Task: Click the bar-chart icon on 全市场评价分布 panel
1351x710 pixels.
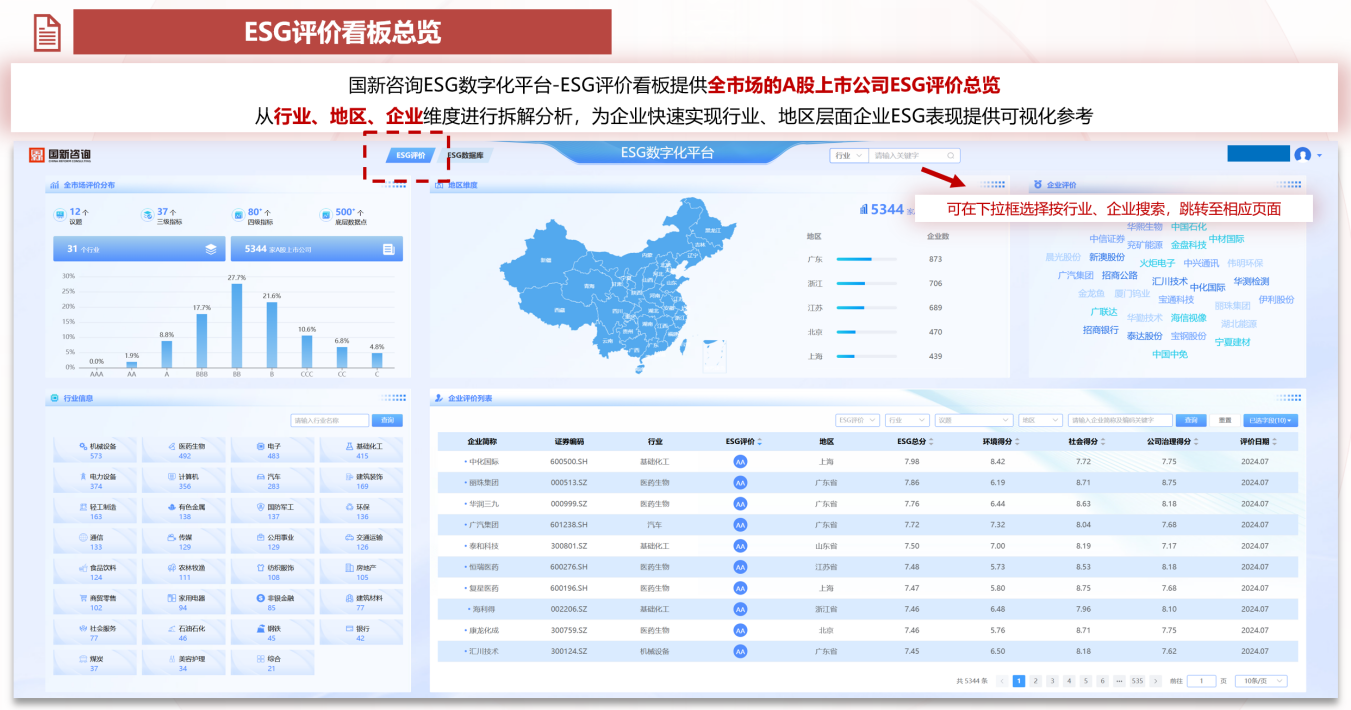Action: 55,185
